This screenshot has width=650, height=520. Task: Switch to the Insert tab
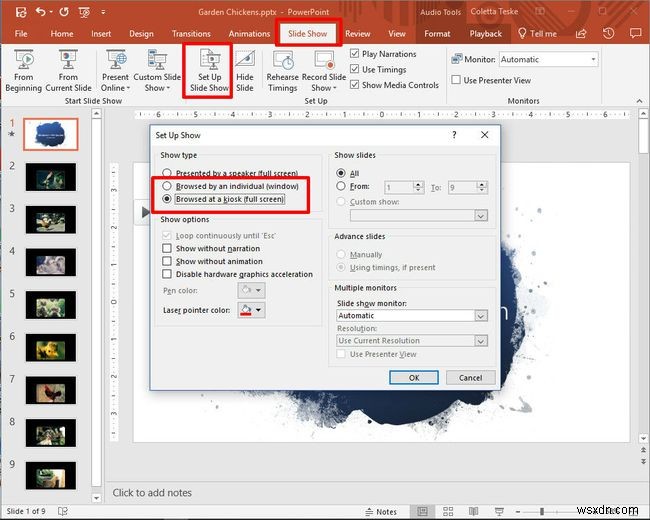click(101, 34)
